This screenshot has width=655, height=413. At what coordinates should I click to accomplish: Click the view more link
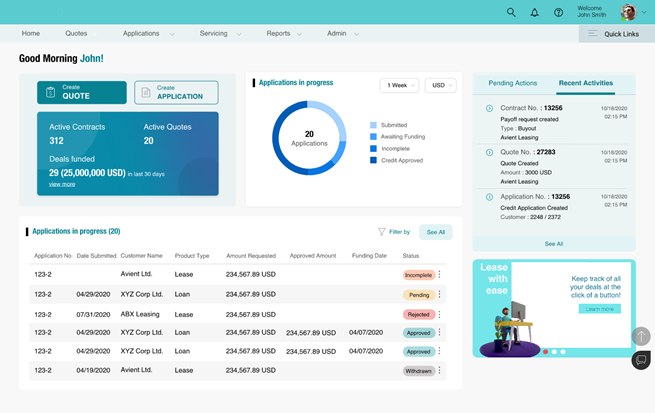tap(62, 184)
